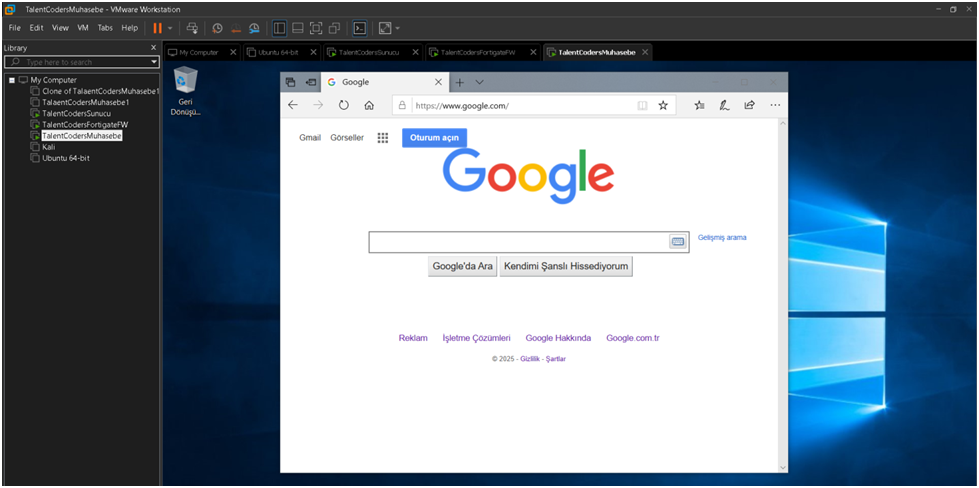
Task: Pause the virtual machine via orange toolbar icon
Action: coord(157,28)
